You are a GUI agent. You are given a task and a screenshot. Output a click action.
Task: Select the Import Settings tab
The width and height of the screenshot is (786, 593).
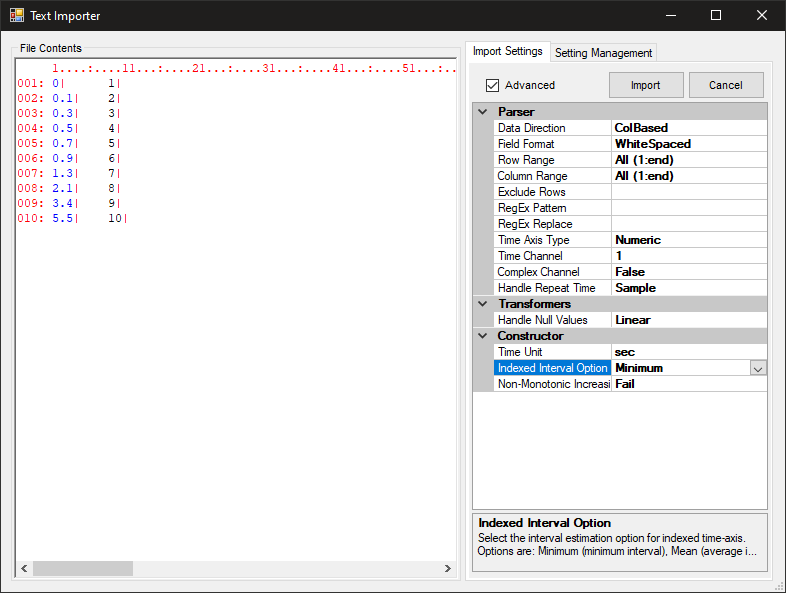[x=507, y=51]
